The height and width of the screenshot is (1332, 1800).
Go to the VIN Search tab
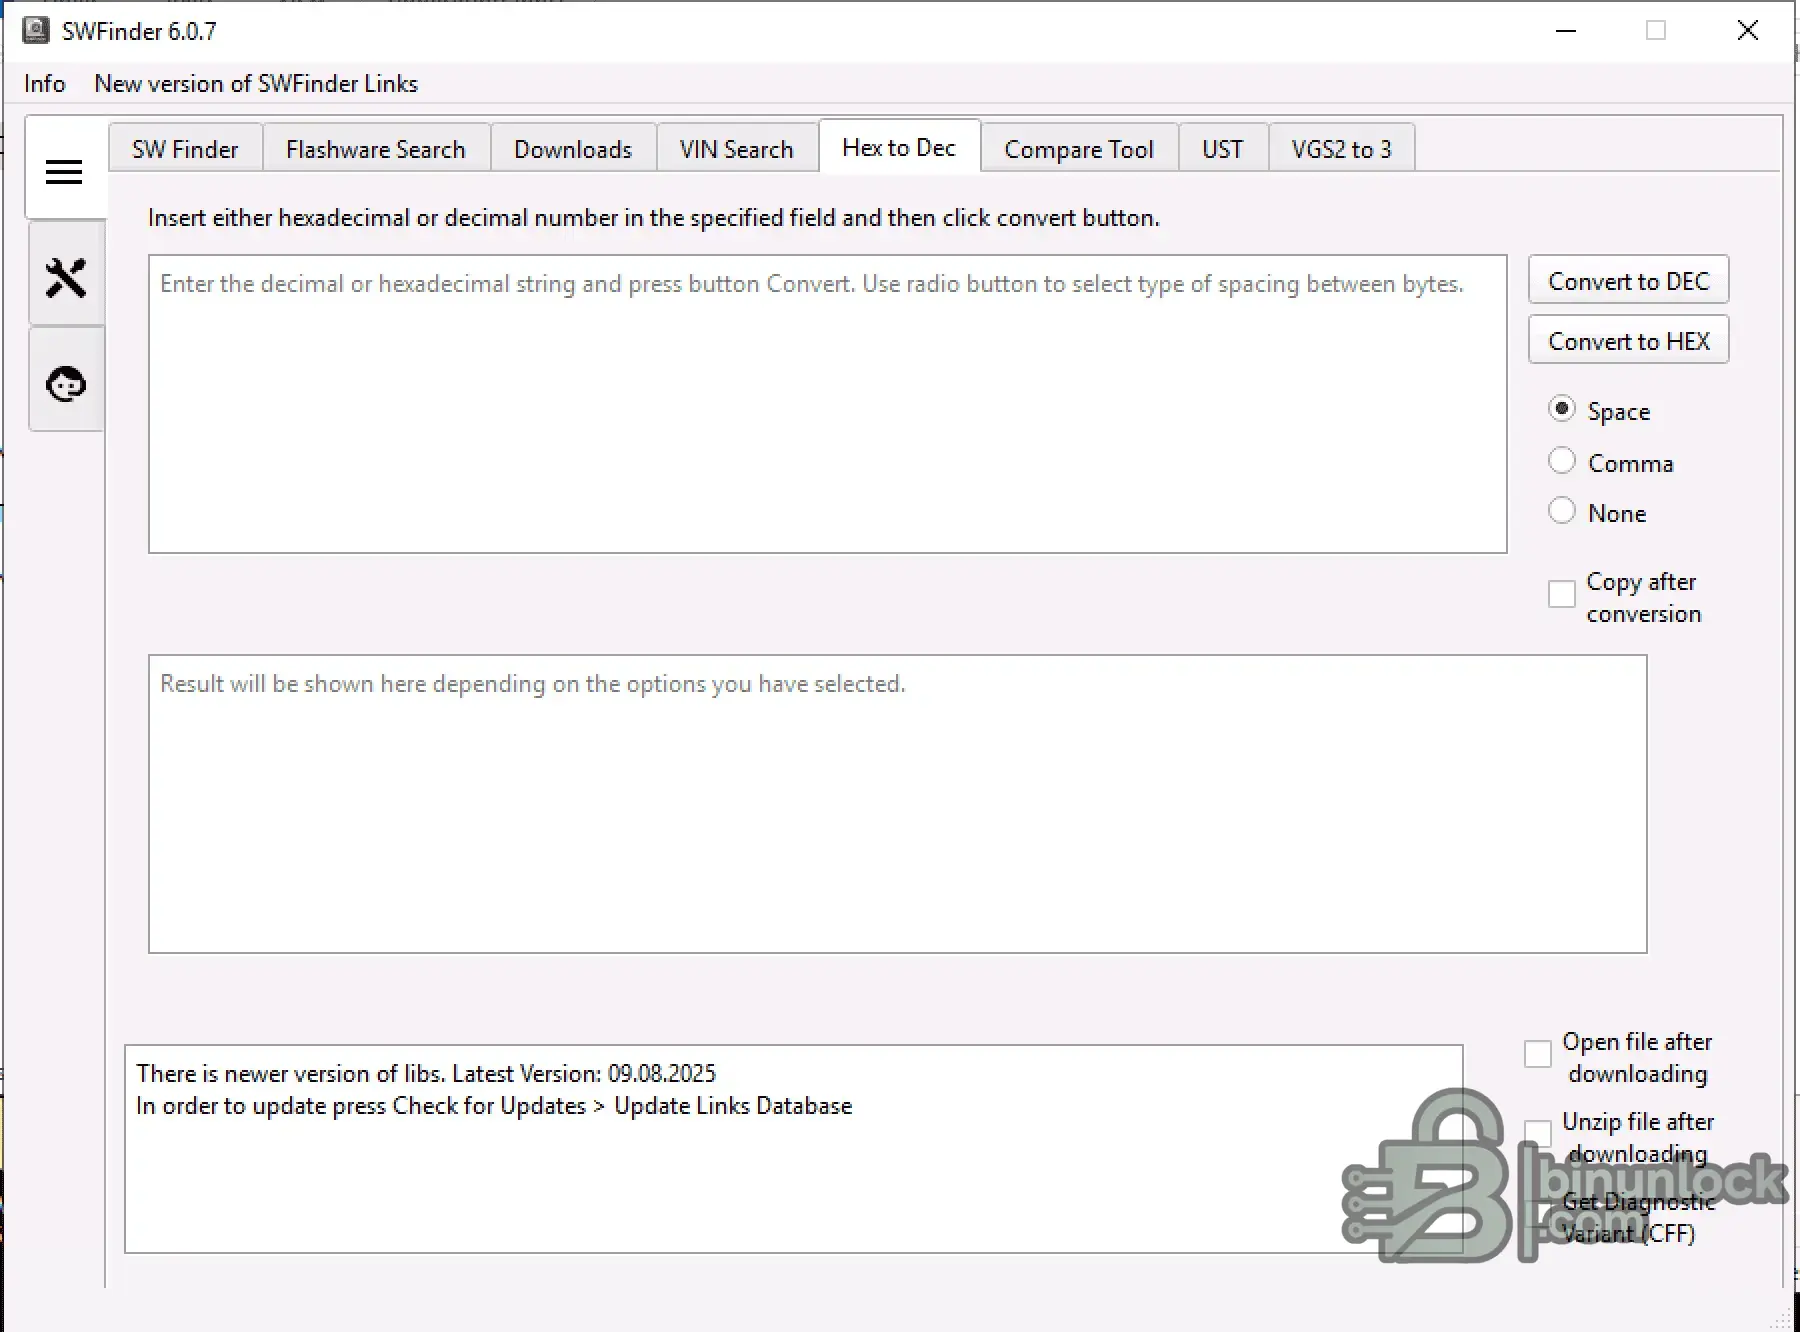737,149
